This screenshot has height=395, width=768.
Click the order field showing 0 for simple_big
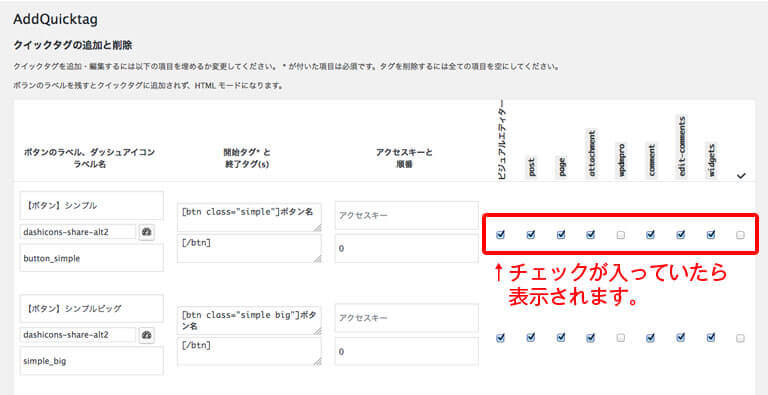tap(407, 351)
